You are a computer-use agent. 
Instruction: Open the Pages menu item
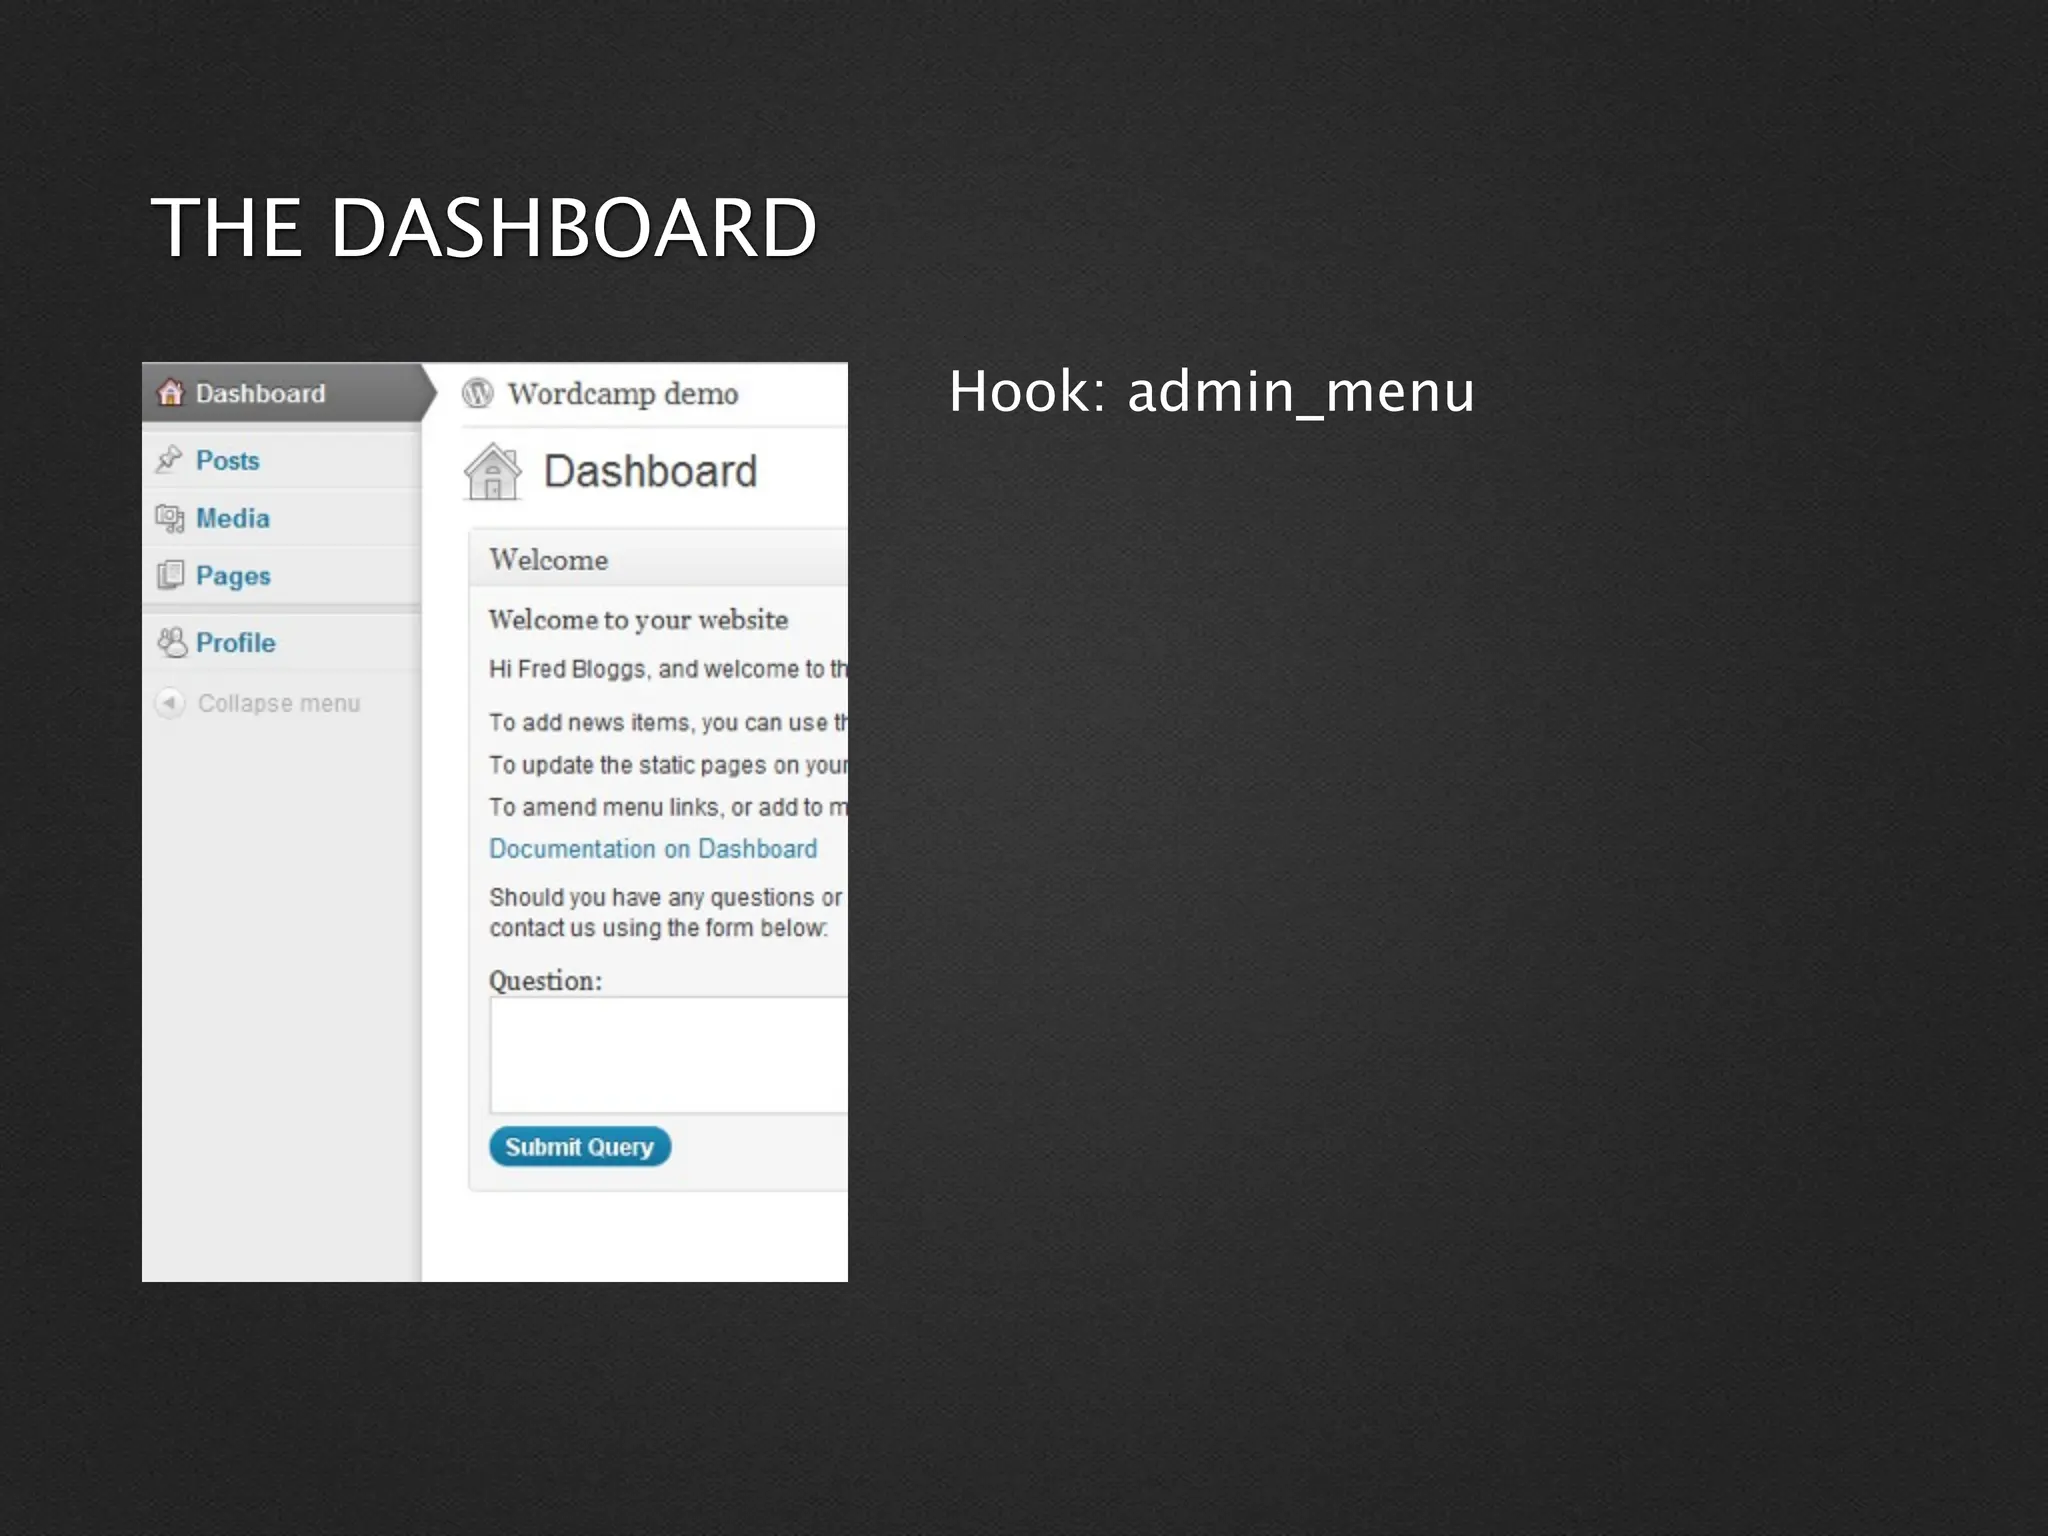282,575
